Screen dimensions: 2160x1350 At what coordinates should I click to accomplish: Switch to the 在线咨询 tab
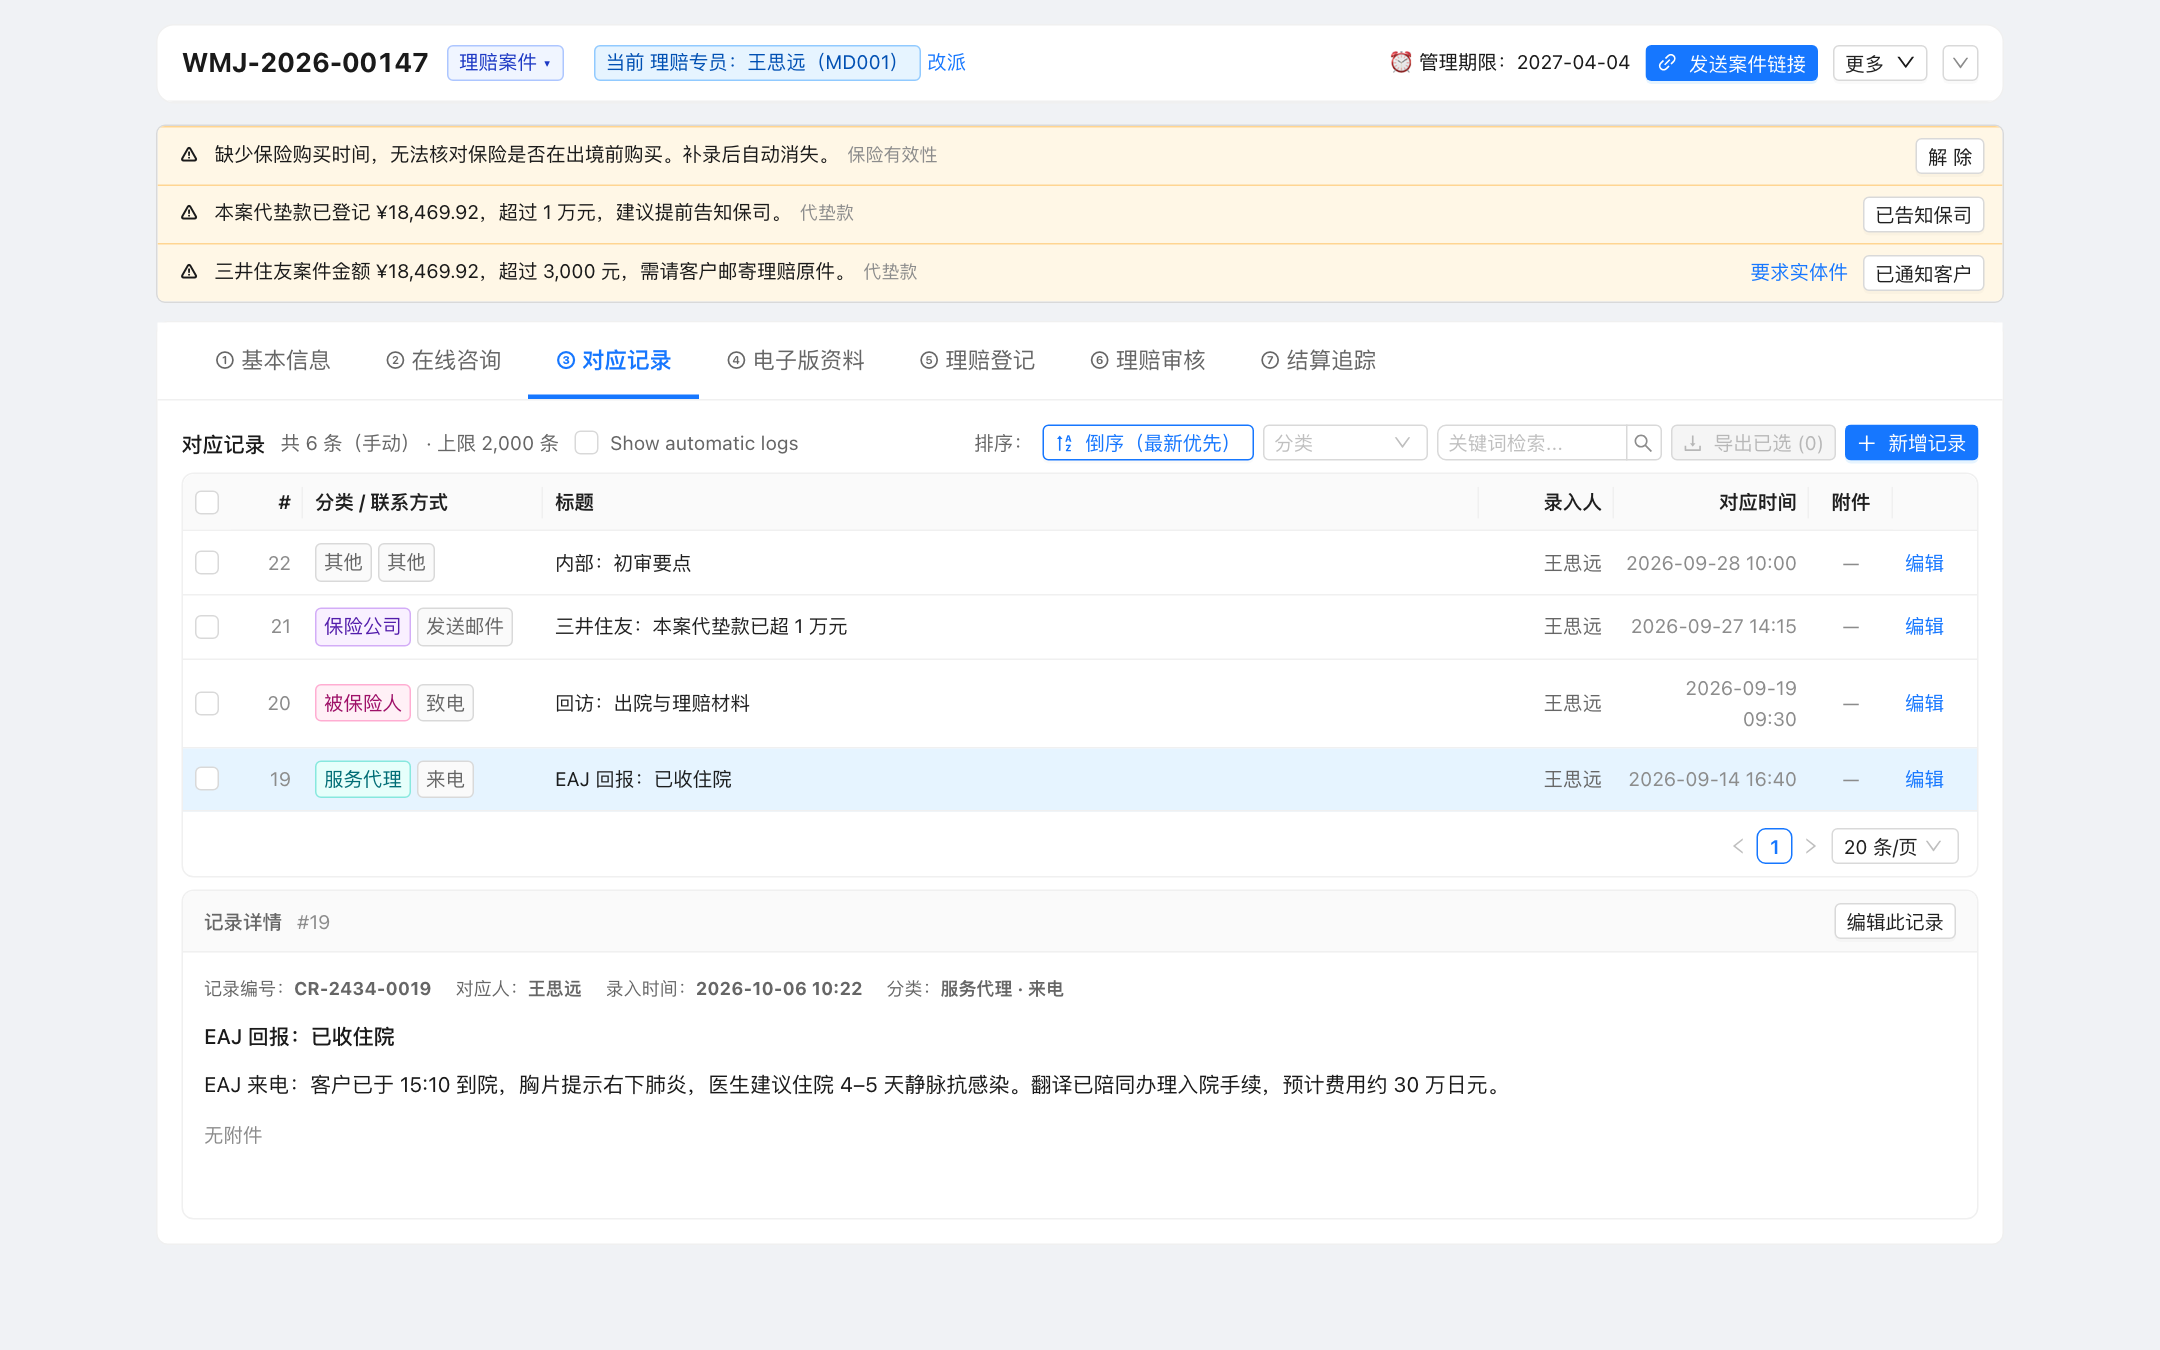(x=443, y=360)
